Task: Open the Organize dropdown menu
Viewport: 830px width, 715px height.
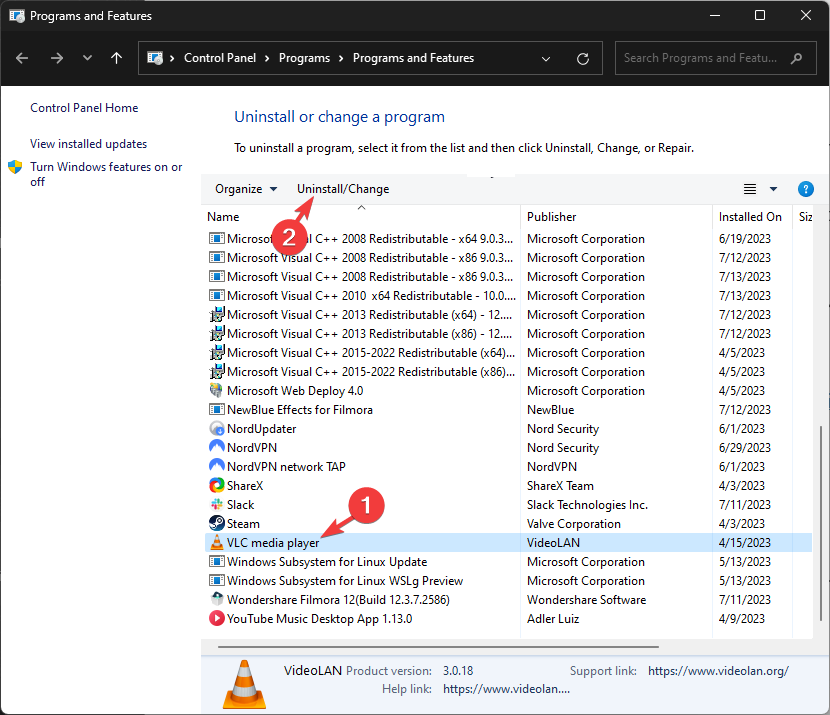Action: 246,189
